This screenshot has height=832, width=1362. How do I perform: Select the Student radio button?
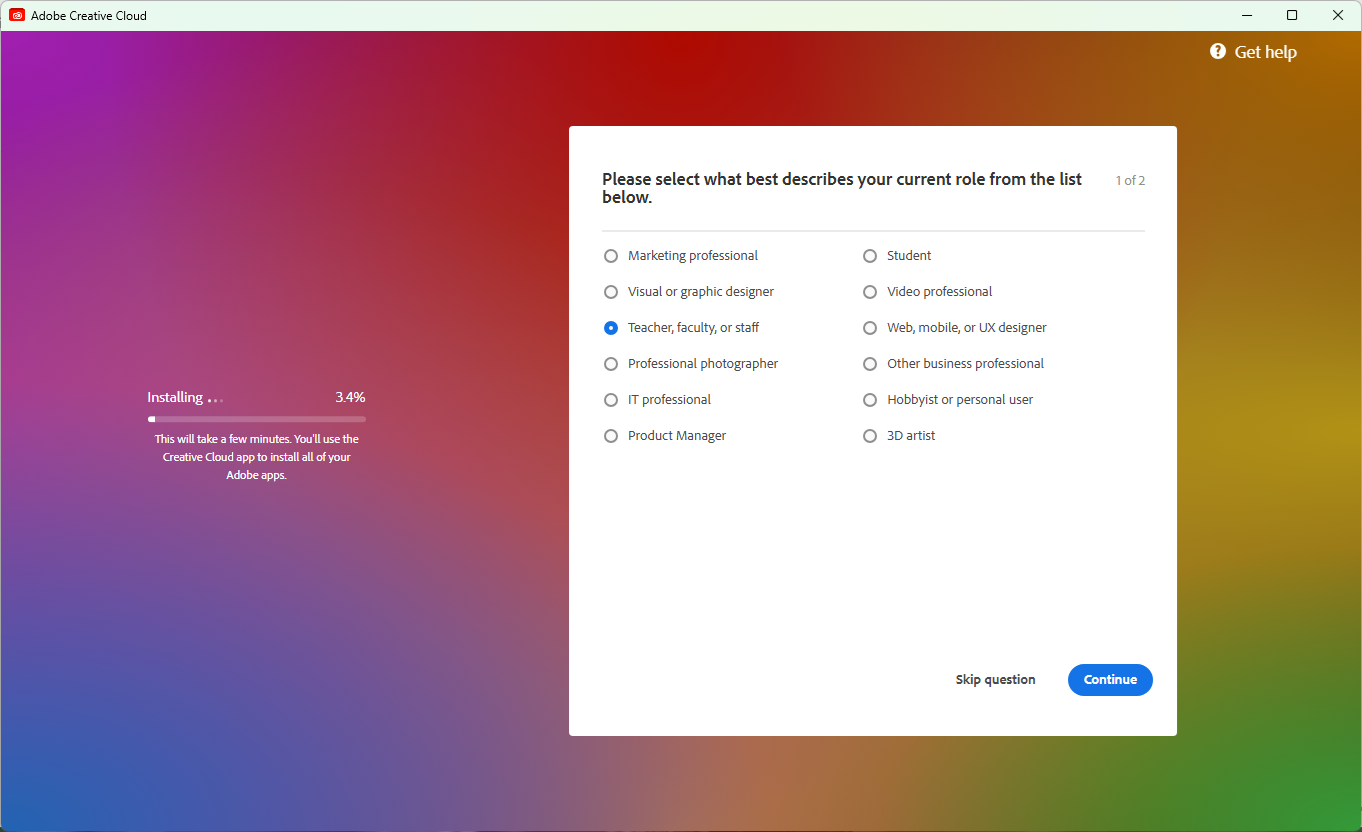coord(870,256)
